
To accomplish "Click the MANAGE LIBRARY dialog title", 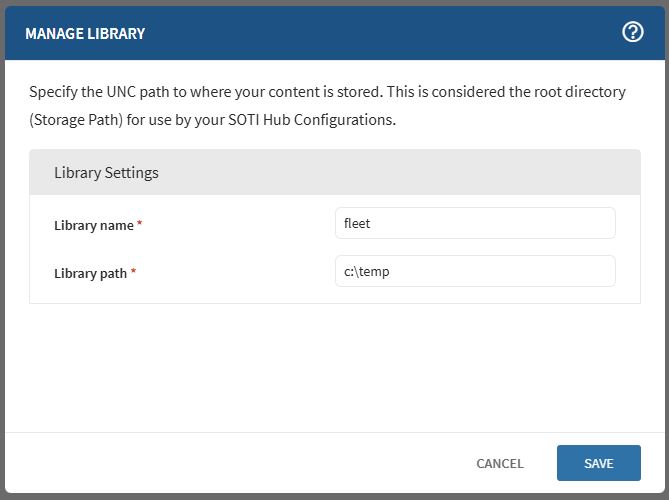I will coord(85,34).
